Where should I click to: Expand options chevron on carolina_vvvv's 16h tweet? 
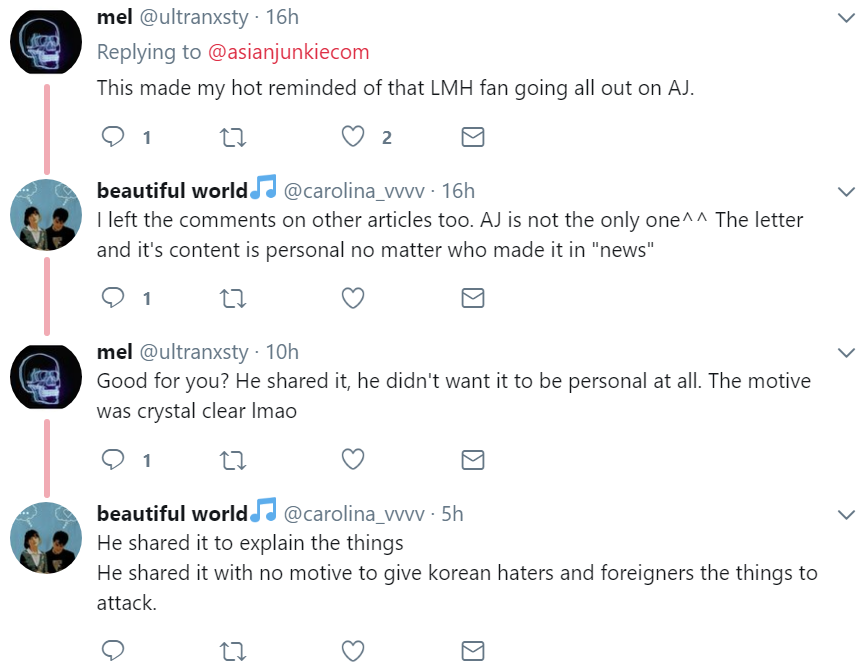pyautogui.click(x=846, y=191)
